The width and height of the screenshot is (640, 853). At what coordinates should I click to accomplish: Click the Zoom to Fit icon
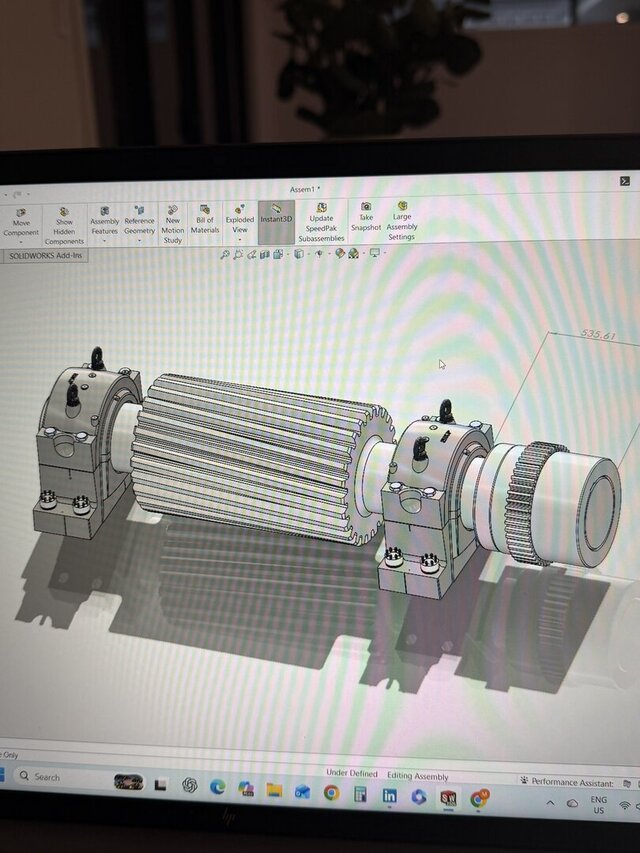224,255
